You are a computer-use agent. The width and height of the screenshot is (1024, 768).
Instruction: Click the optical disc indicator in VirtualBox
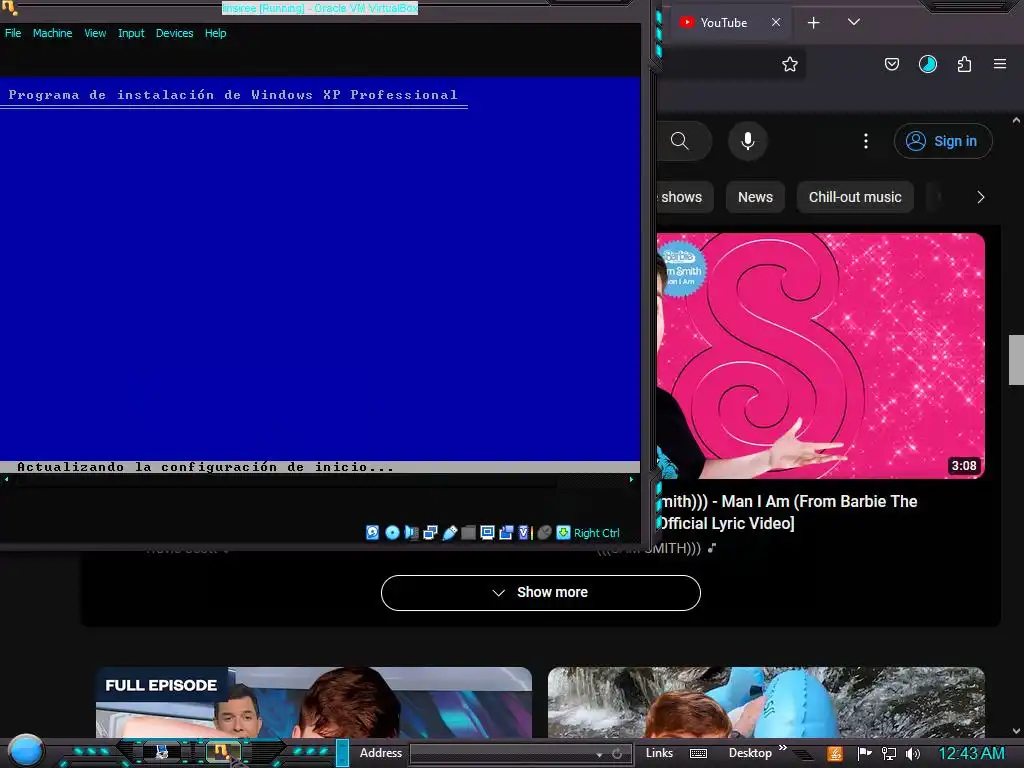point(392,532)
